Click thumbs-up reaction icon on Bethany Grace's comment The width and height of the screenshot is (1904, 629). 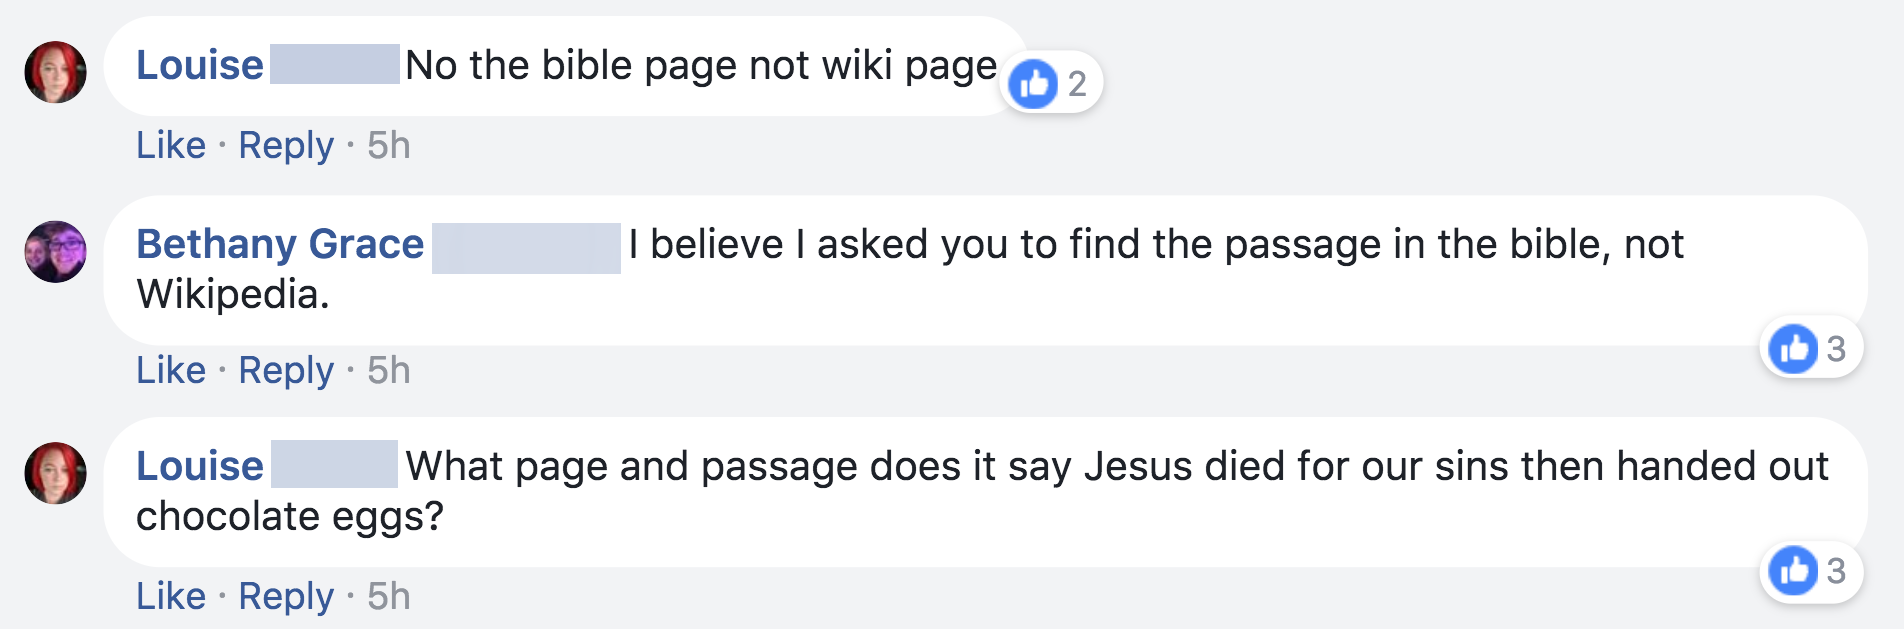point(1793,349)
